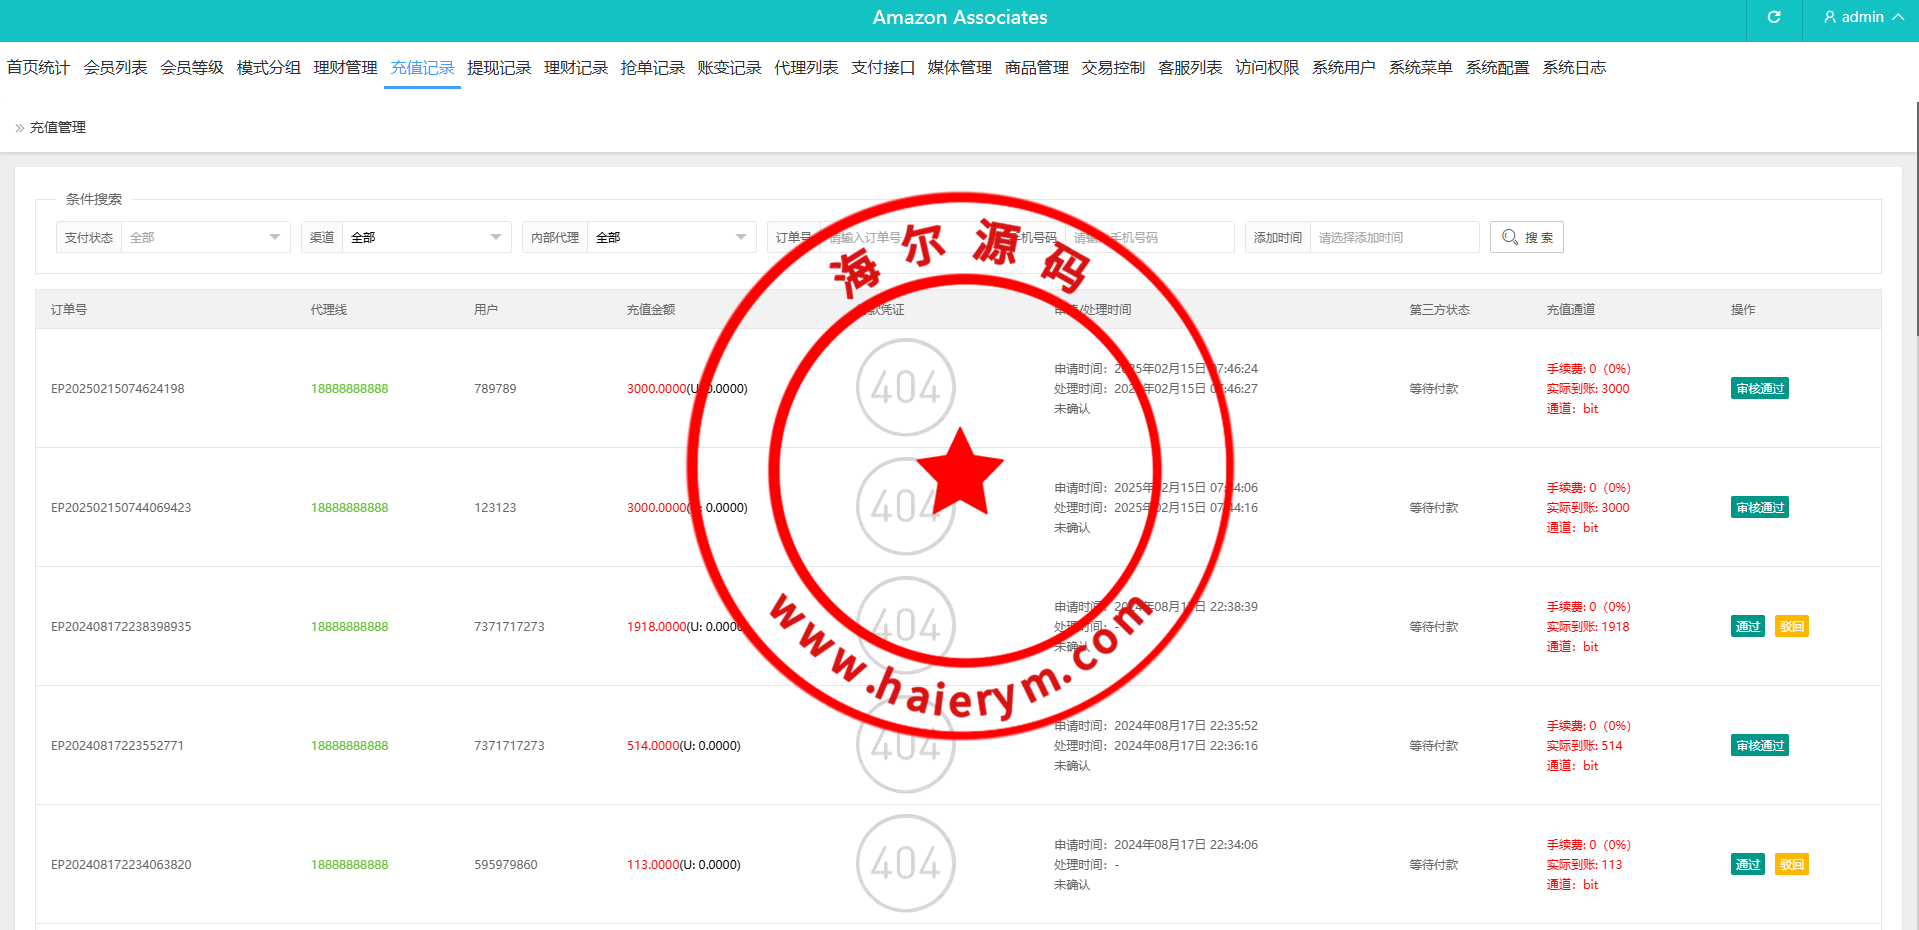Click 审核通过 badge for user 789789
Image resolution: width=1919 pixels, height=930 pixels.
click(1759, 389)
